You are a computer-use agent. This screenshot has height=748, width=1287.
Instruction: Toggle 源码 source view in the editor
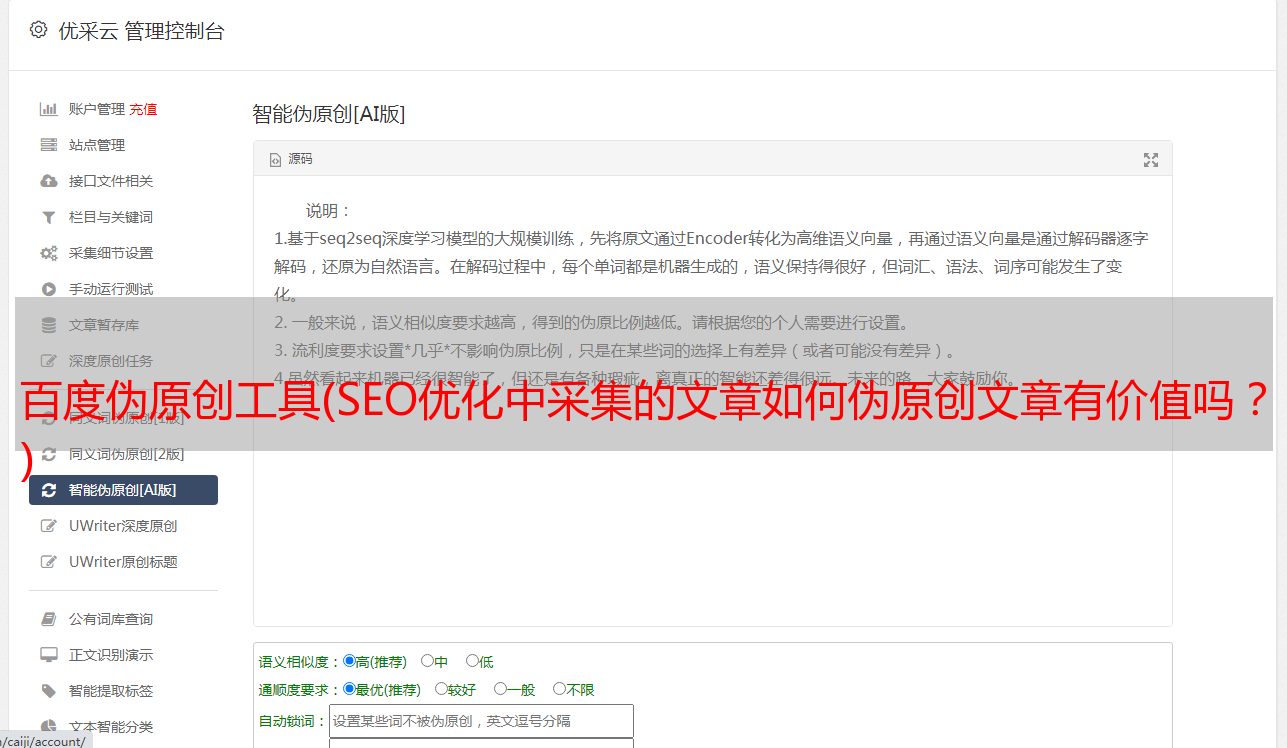(x=291, y=159)
